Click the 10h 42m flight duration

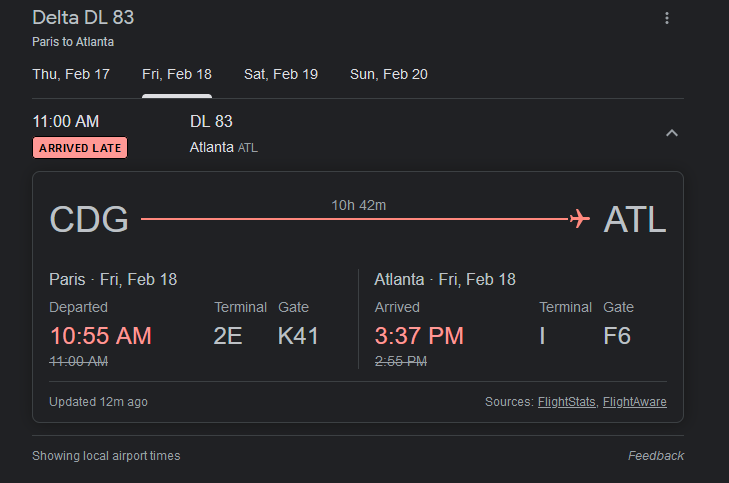[359, 206]
